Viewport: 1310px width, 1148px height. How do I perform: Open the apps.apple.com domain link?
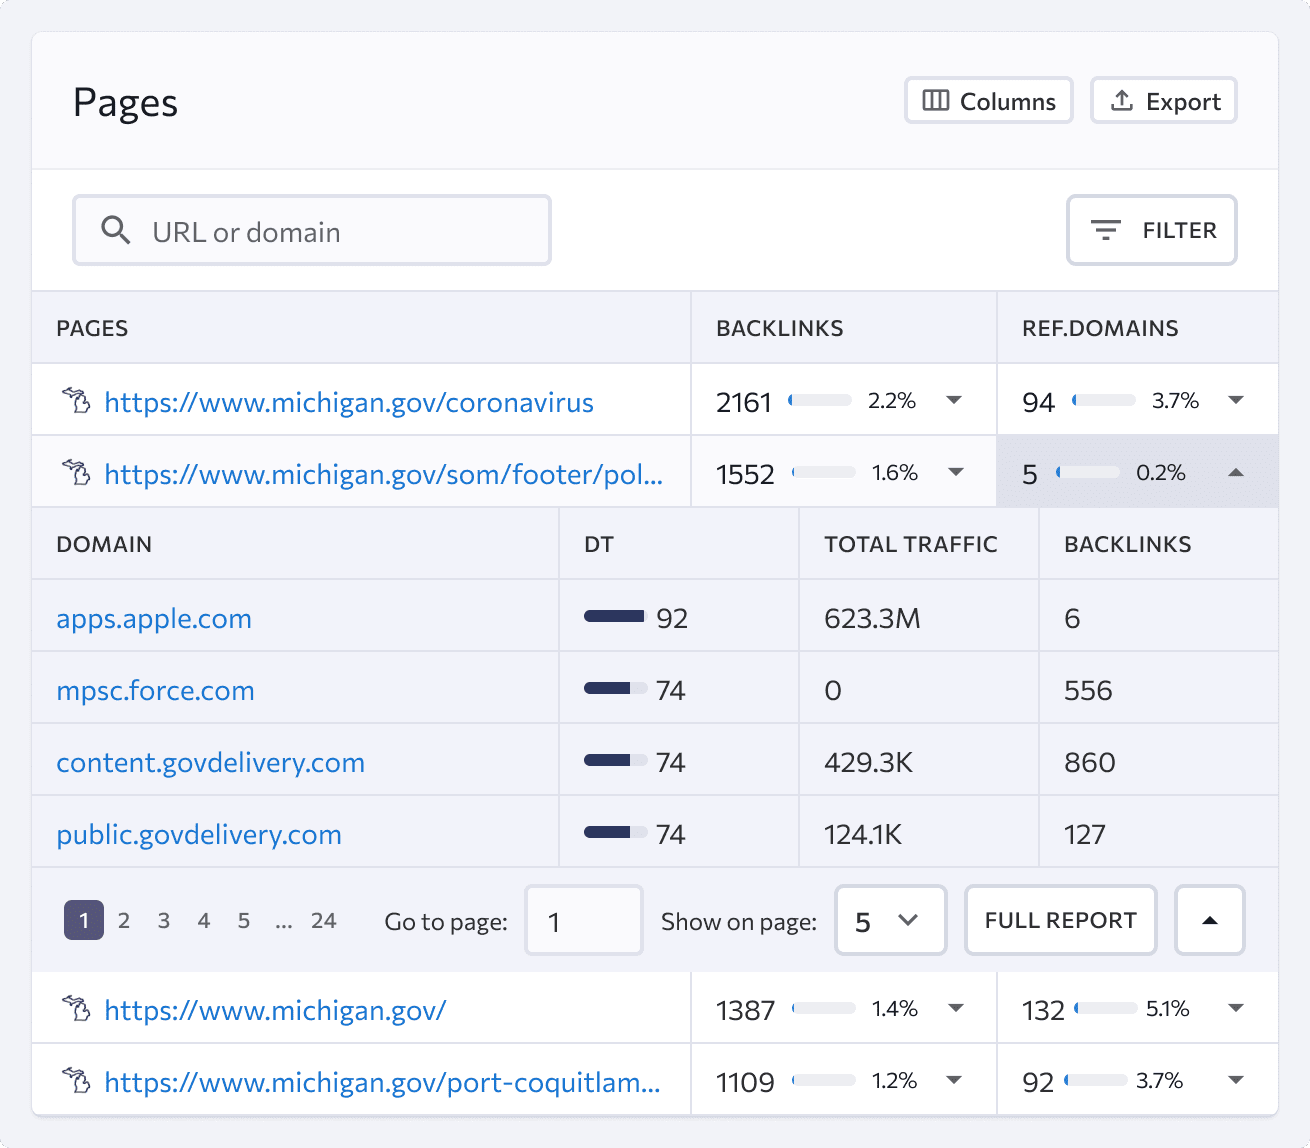point(154,619)
